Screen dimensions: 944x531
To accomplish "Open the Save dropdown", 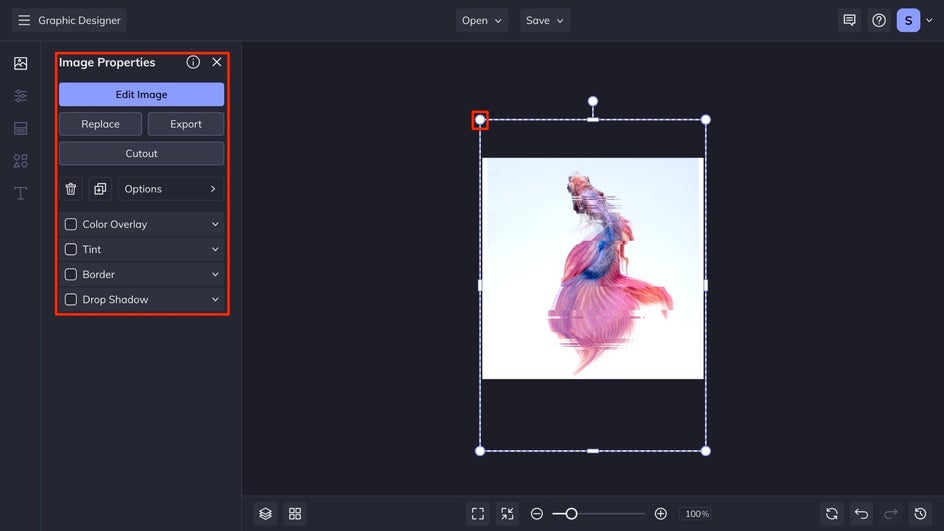I will tap(545, 20).
